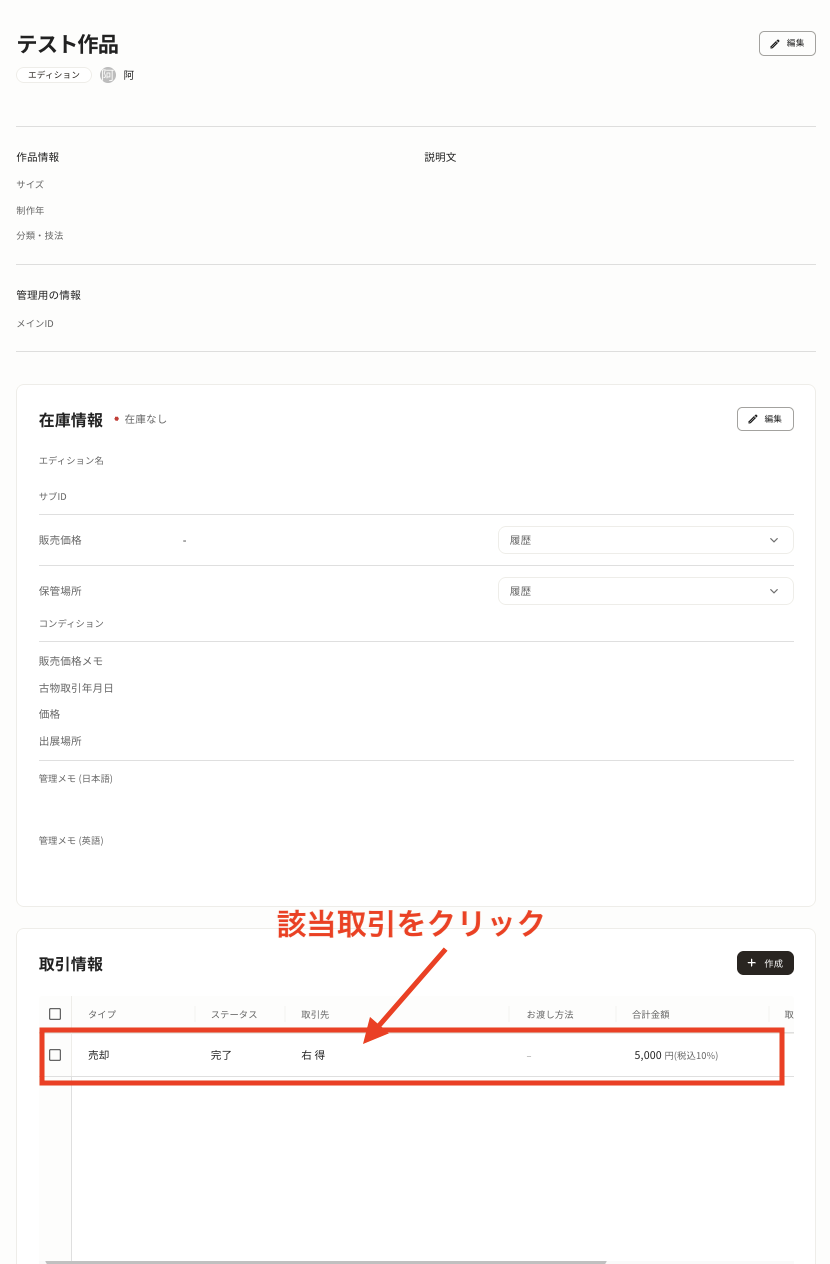Click the エディション badge under the title
The width and height of the screenshot is (830, 1264).
click(x=53, y=74)
